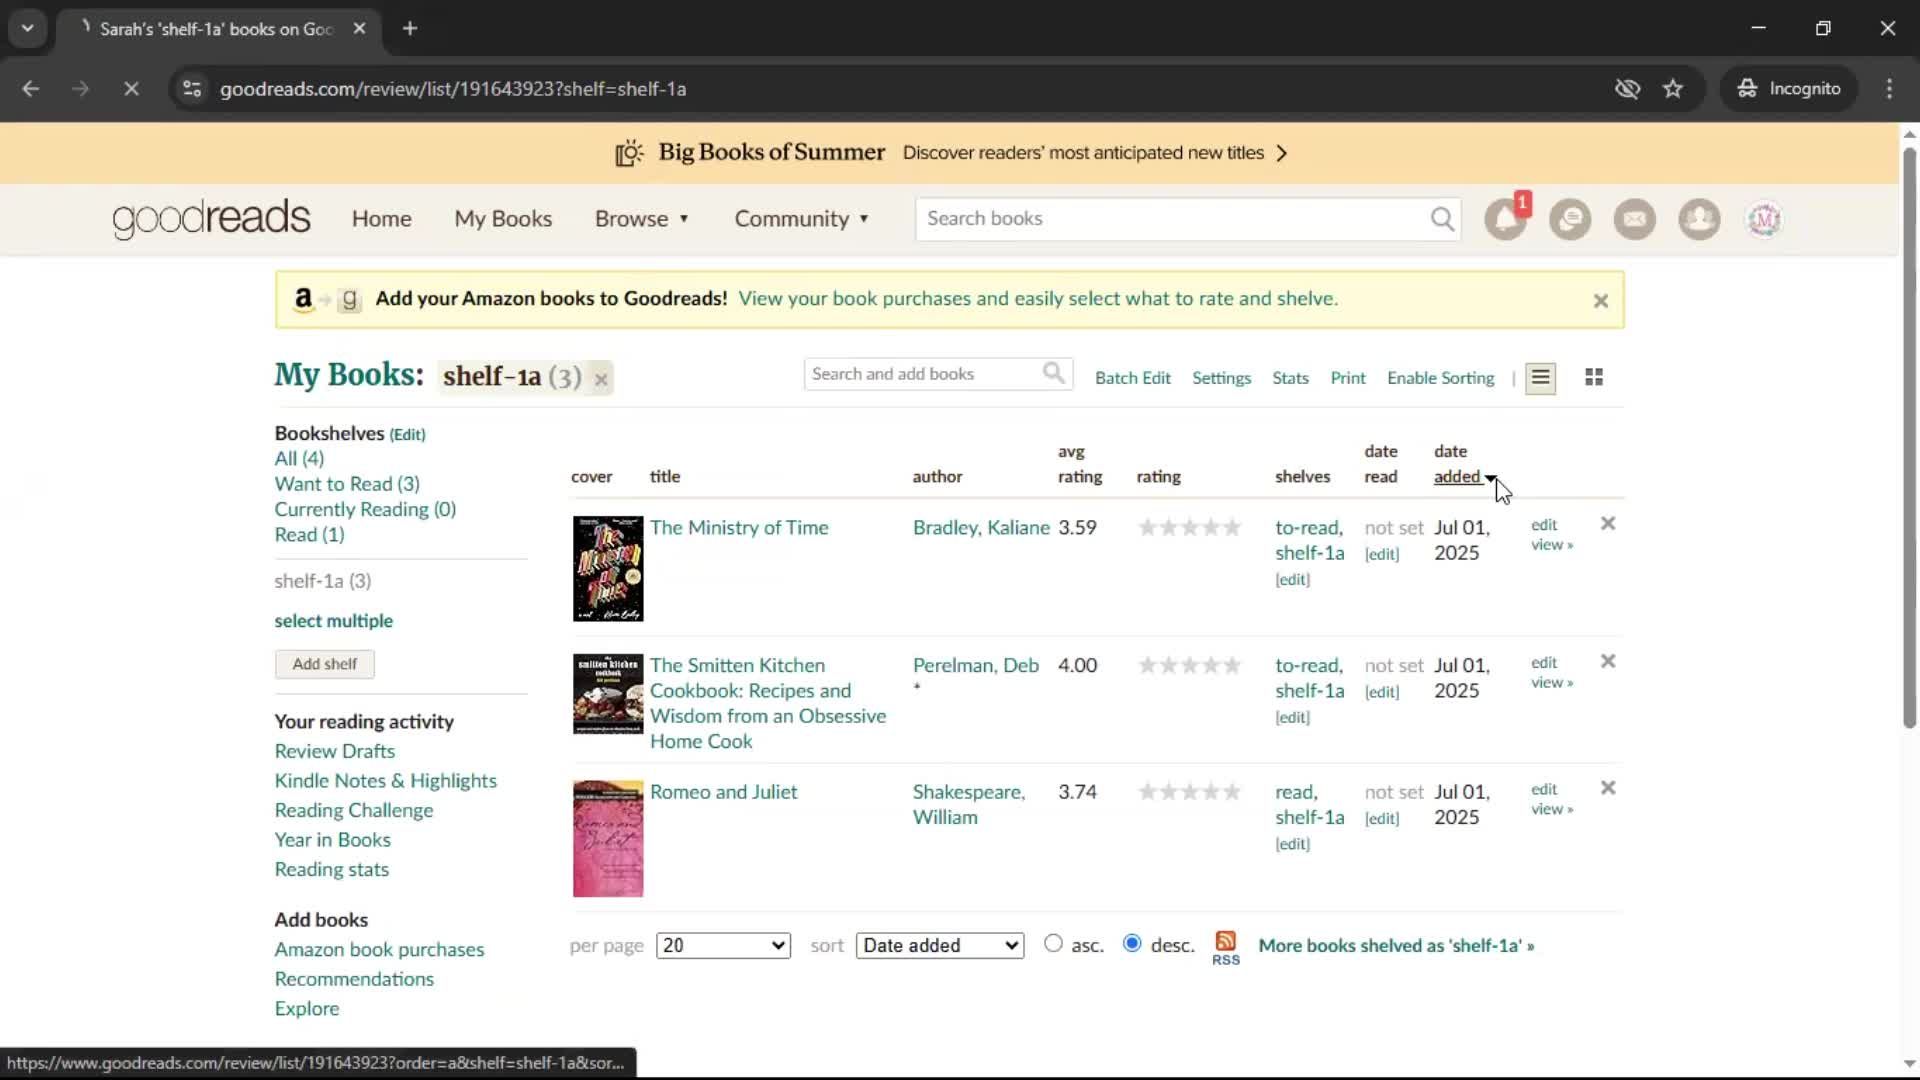1920x1080 pixels.
Task: Open Chrome's three-dot menu
Action: [x=1889, y=89]
